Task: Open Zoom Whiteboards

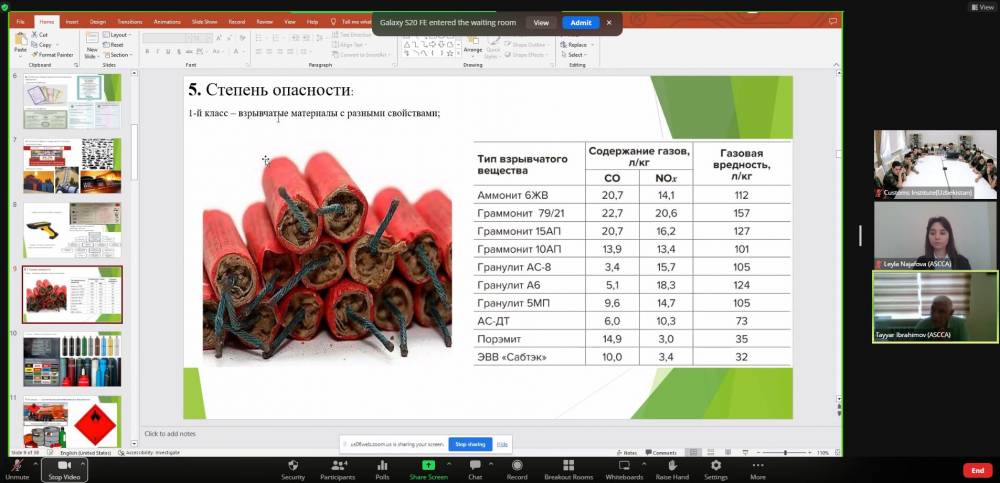Action: [624, 470]
